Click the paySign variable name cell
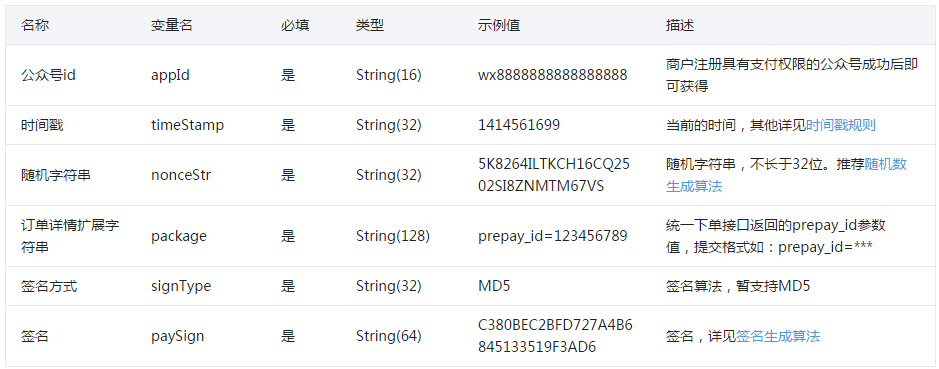Viewport: 939px width, 369px height. point(177,337)
